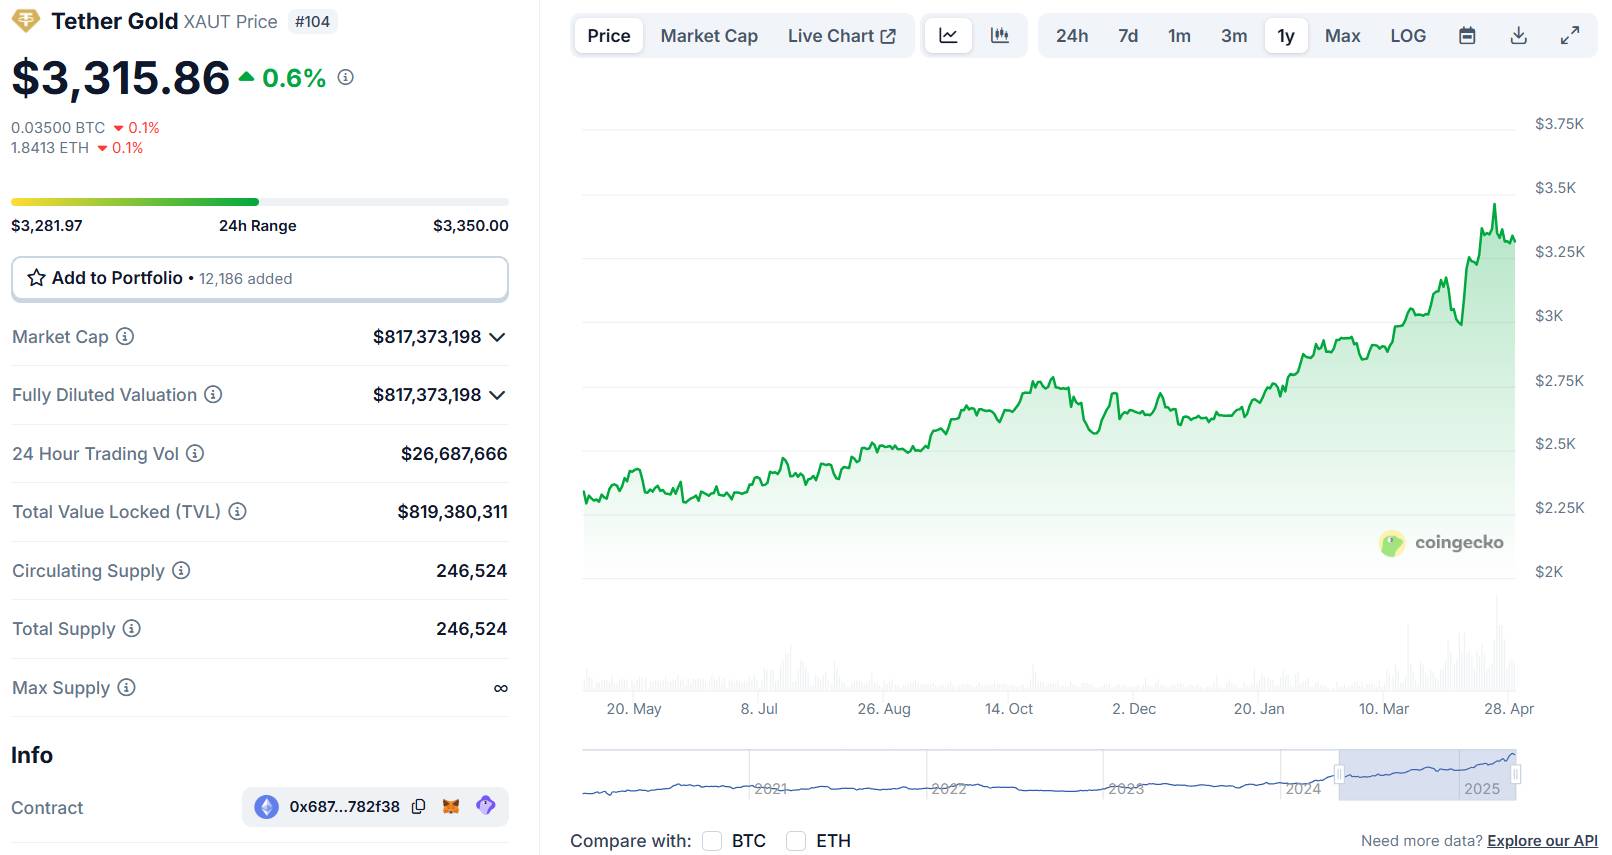Screen dimensions: 1612x855
Task: Show Circulating Supply info icon
Action: (x=181, y=571)
